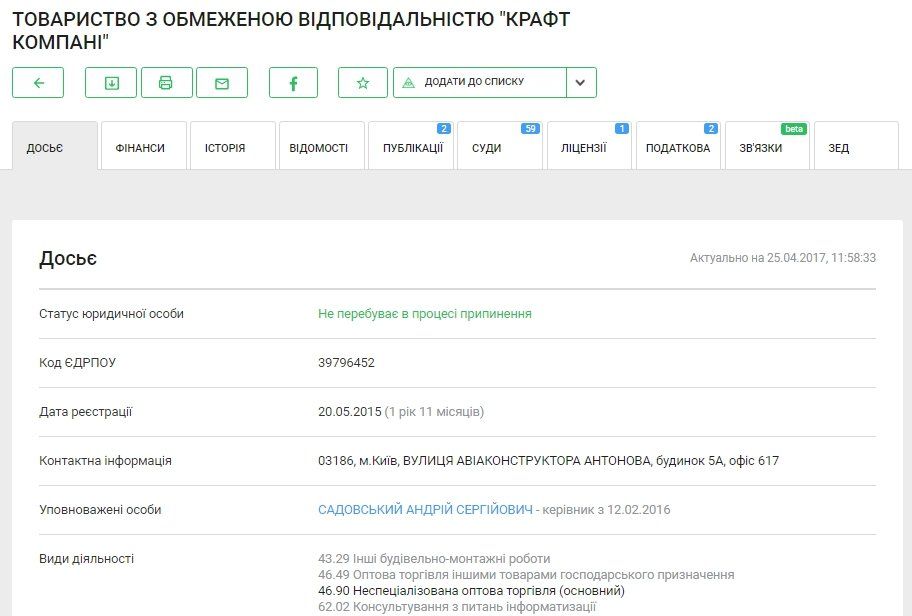Click the star icon to favorite the company
The image size is (912, 616).
[x=362, y=83]
